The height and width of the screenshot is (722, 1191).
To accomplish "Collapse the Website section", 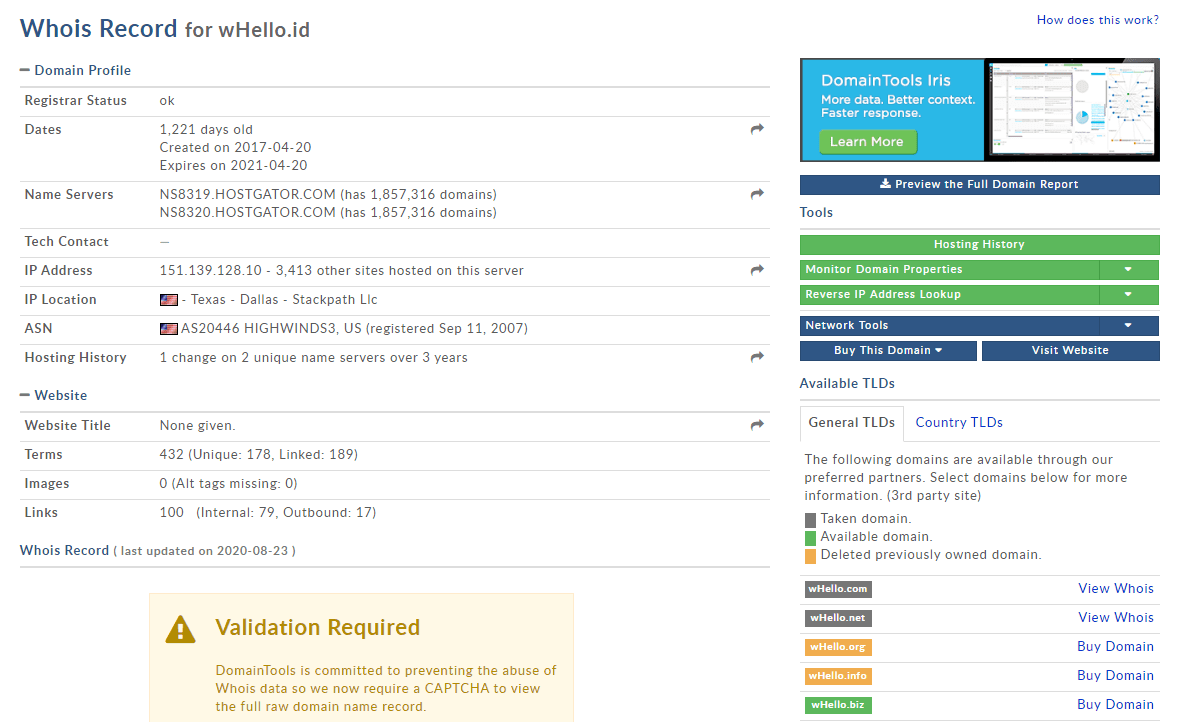I will tap(25, 396).
